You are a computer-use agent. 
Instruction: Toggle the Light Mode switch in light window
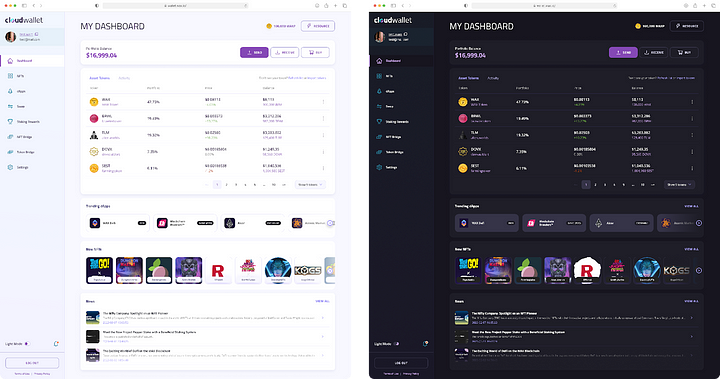(x=27, y=344)
